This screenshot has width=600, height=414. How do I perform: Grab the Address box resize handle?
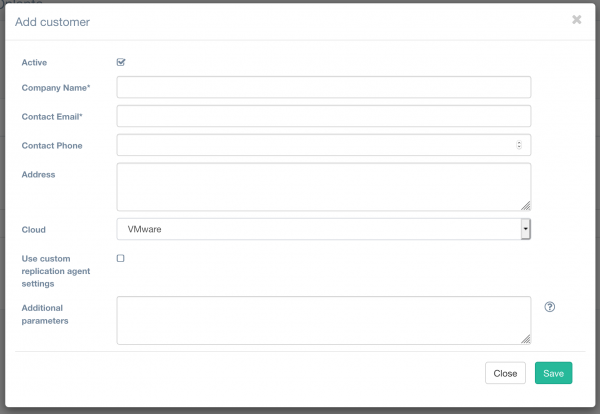[x=526, y=206]
